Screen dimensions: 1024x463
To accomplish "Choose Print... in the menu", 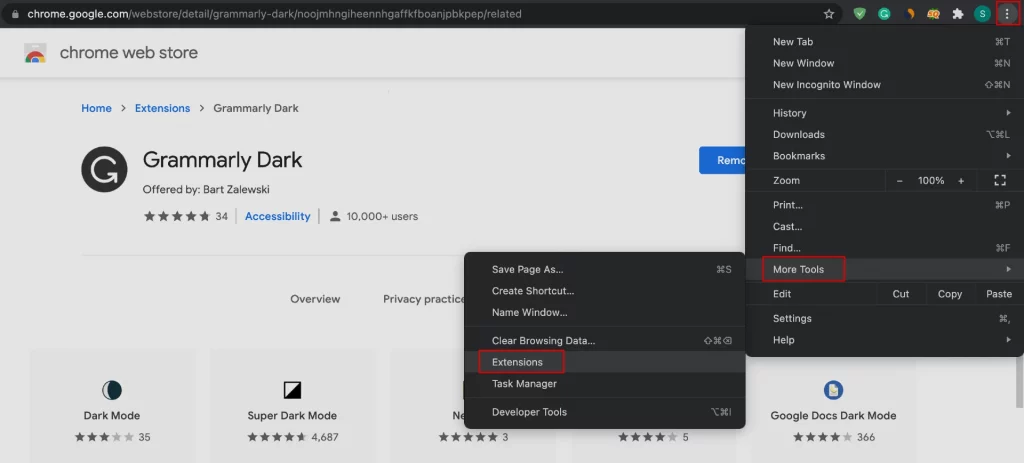I will click(884, 205).
